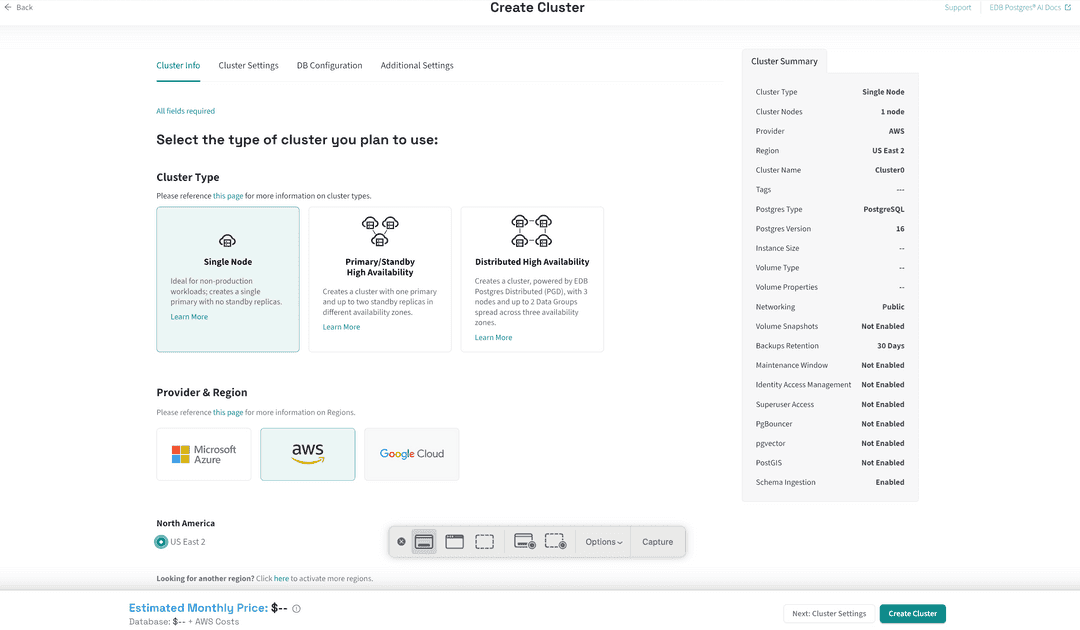Switch to the Additional Settings tab
The width and height of the screenshot is (1080, 630).
(417, 65)
